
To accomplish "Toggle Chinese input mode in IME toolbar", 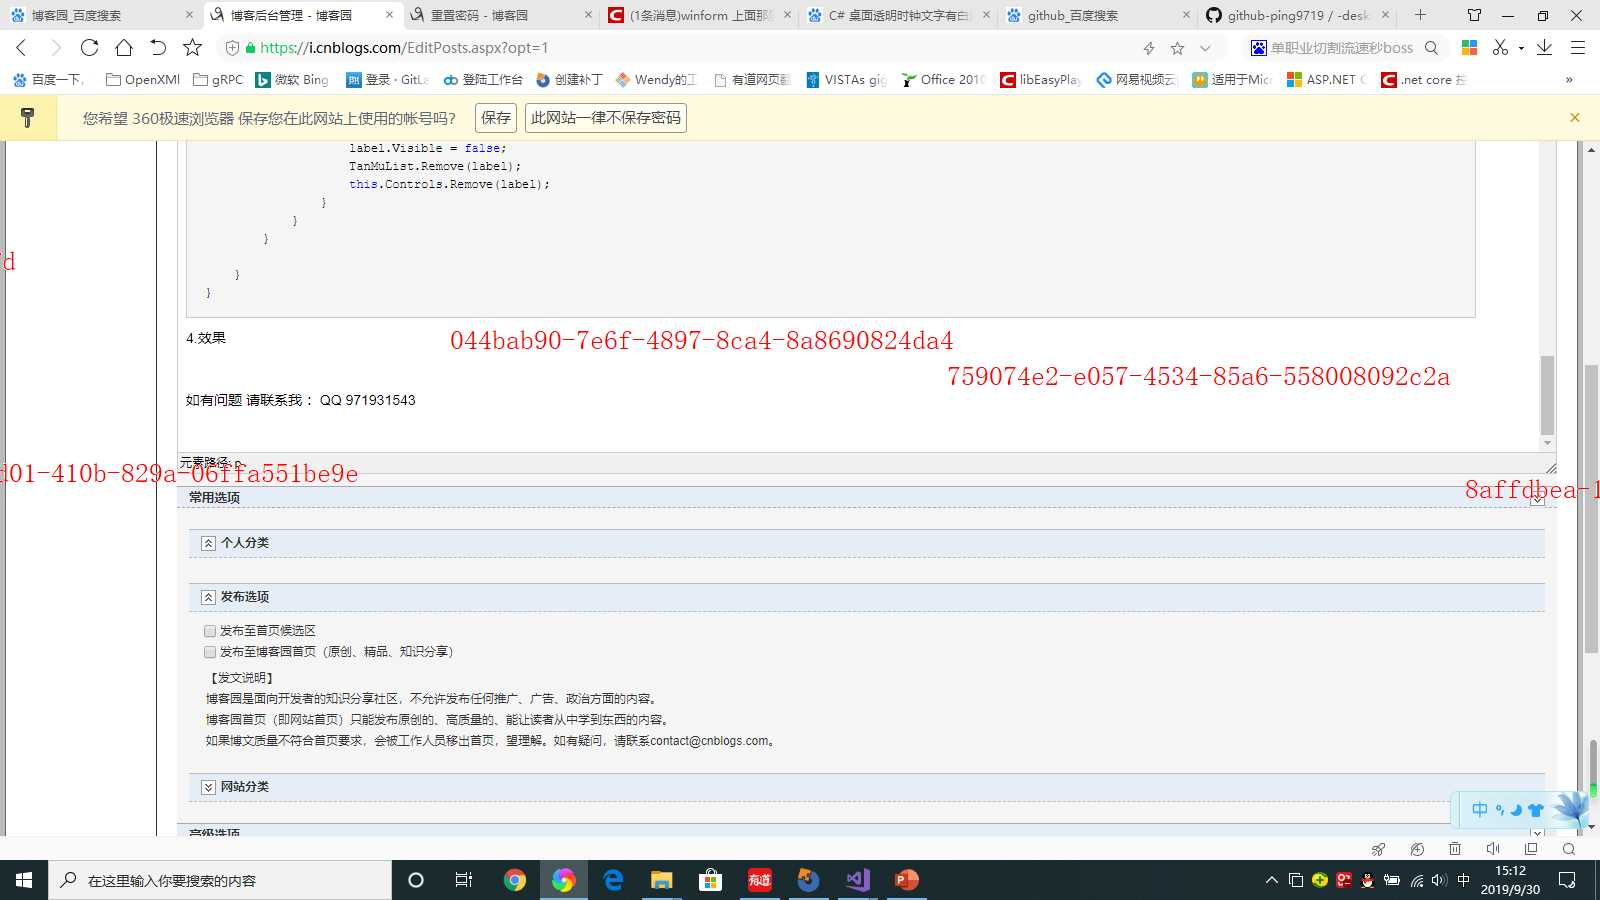I will pos(1480,810).
